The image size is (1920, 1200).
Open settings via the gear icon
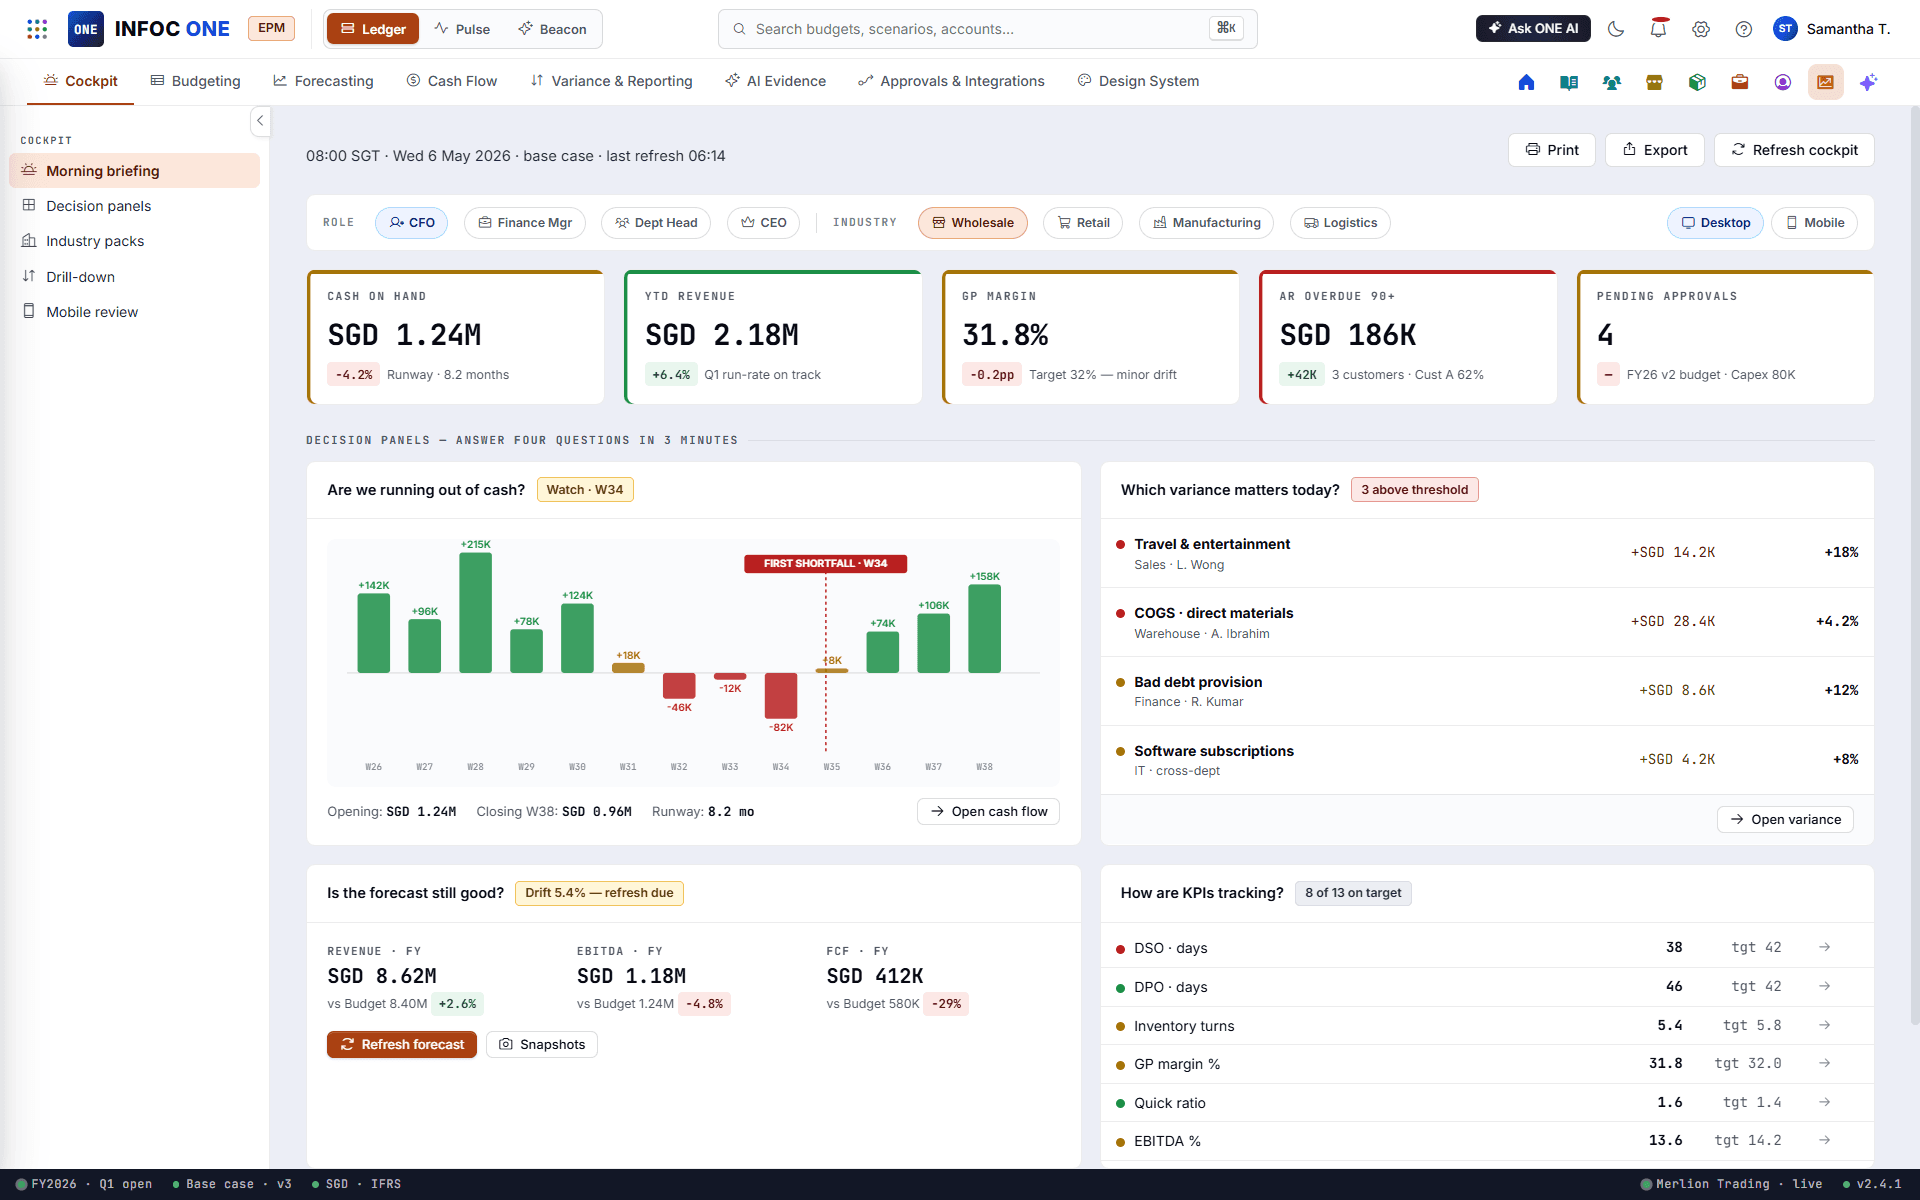pos(1701,29)
